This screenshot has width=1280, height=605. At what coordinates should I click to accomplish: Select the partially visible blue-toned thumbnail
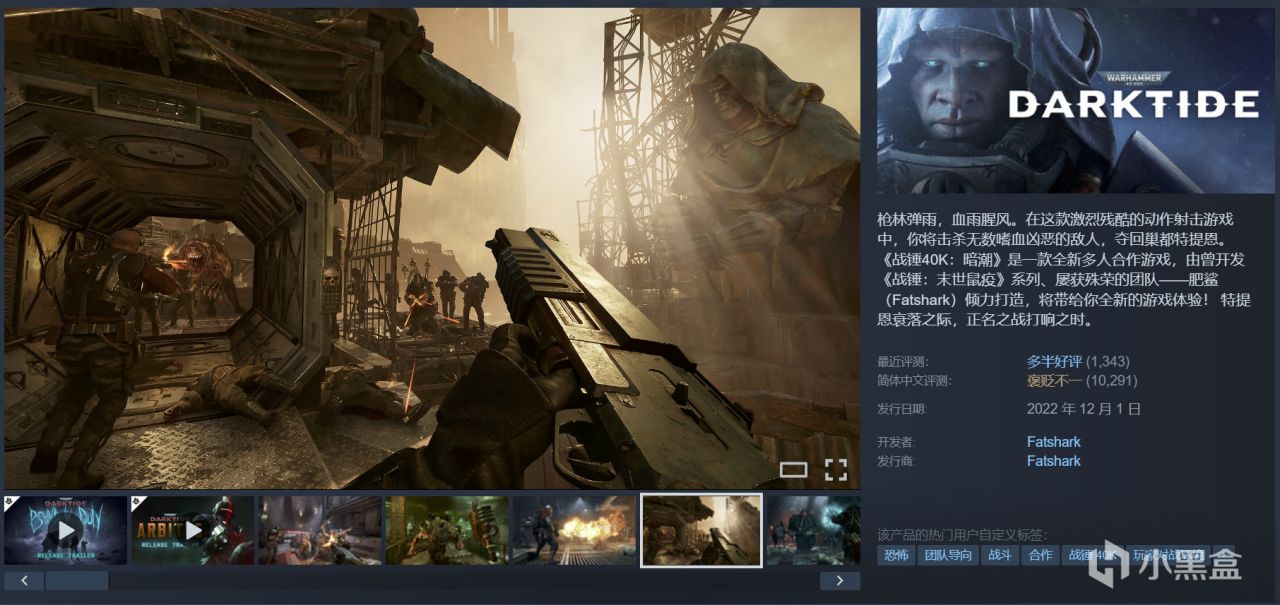[x=813, y=530]
